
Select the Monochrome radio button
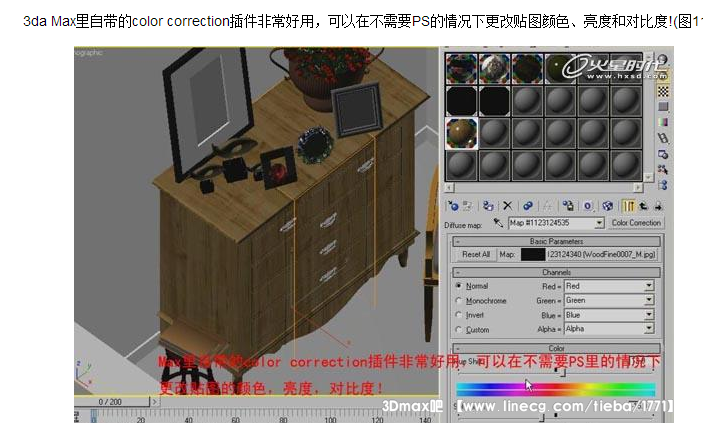458,300
